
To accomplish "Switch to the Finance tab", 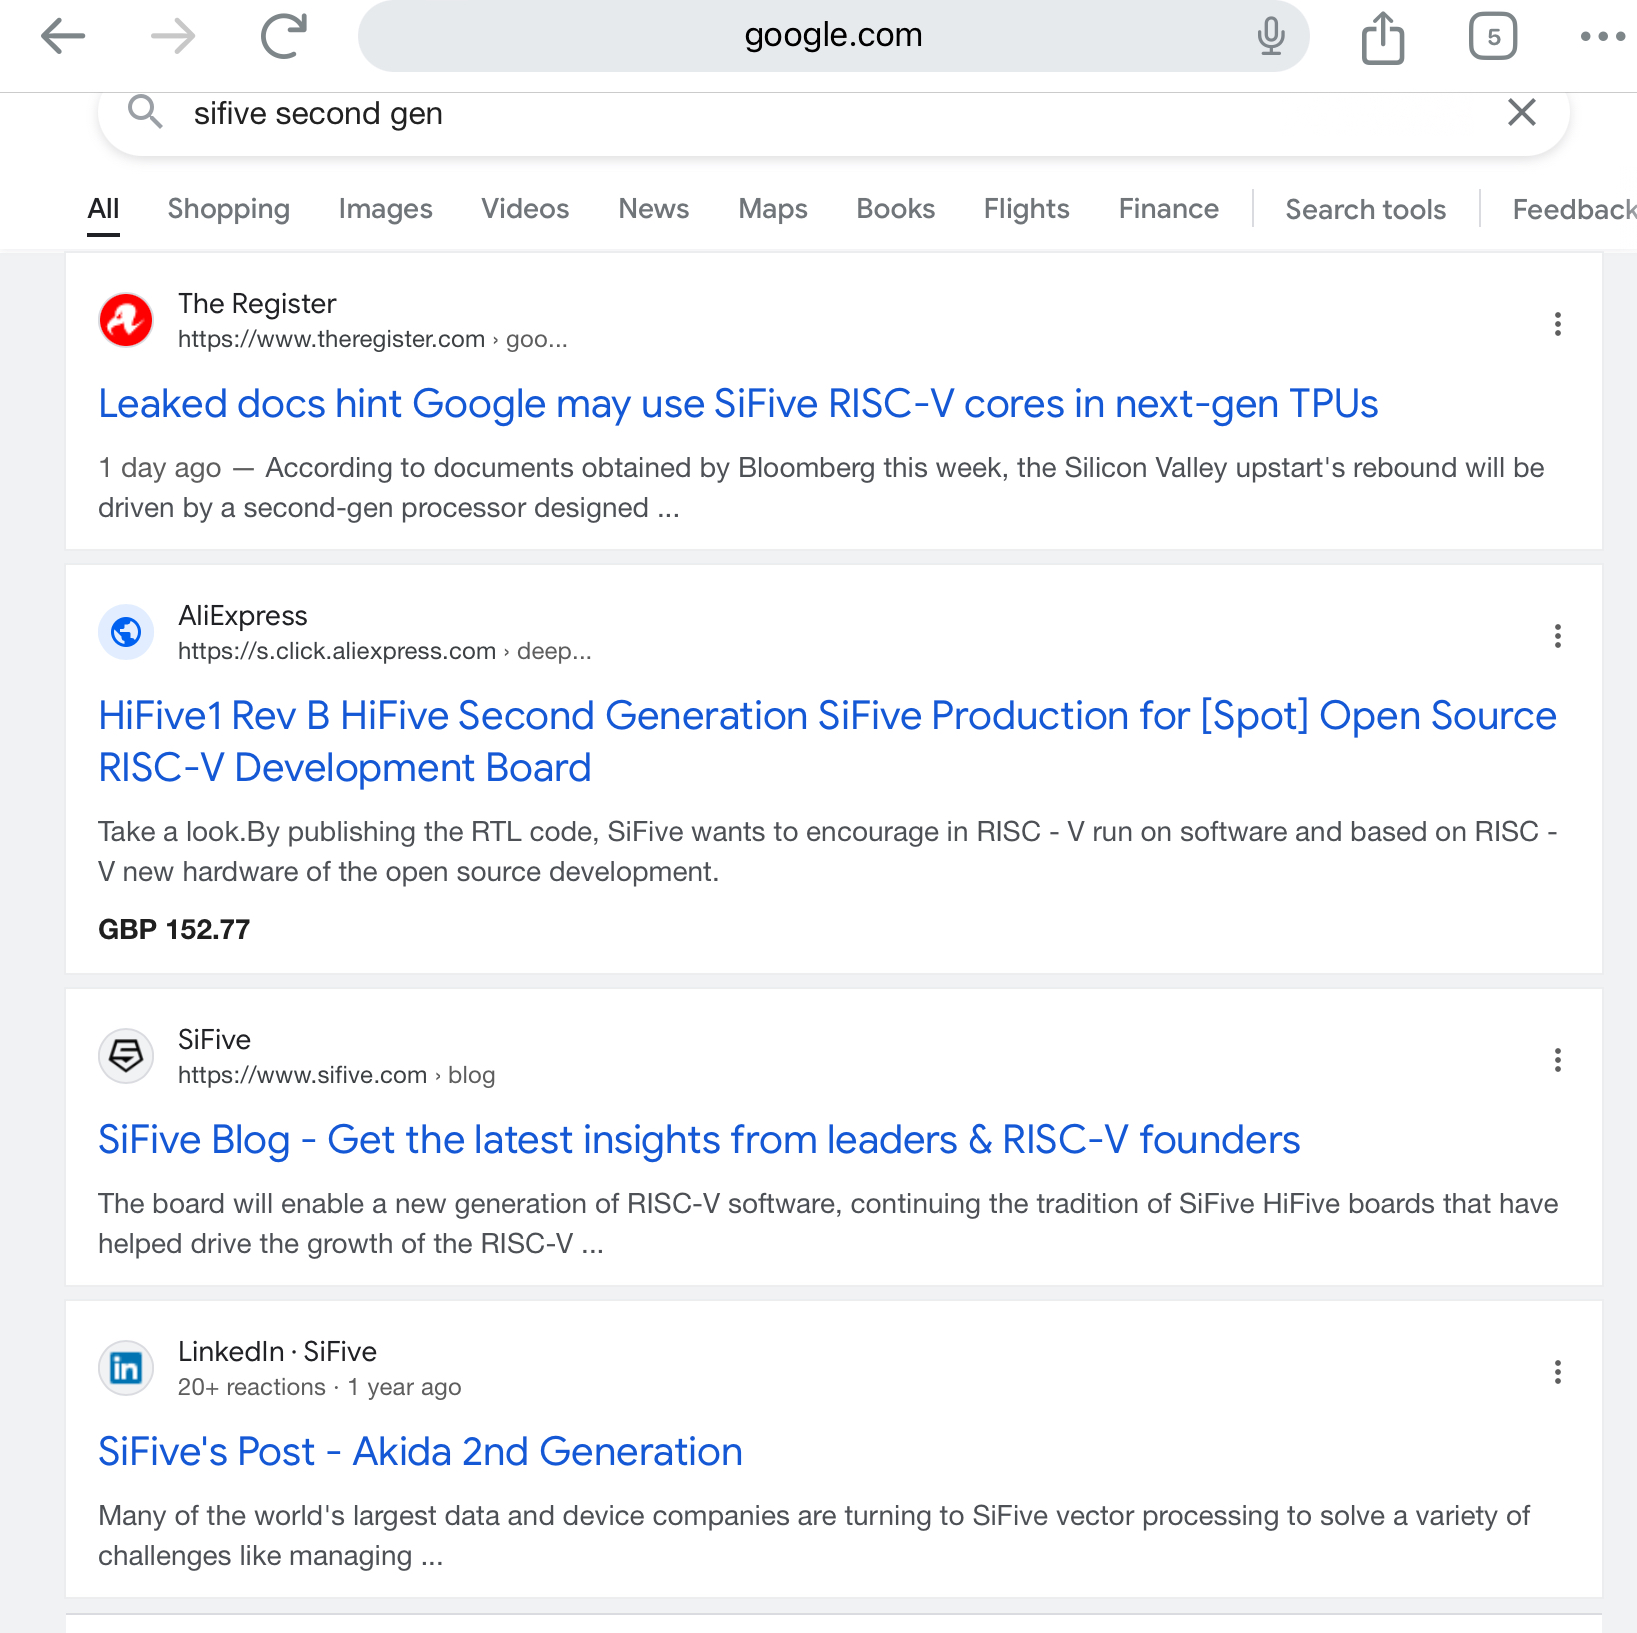I will (1169, 209).
